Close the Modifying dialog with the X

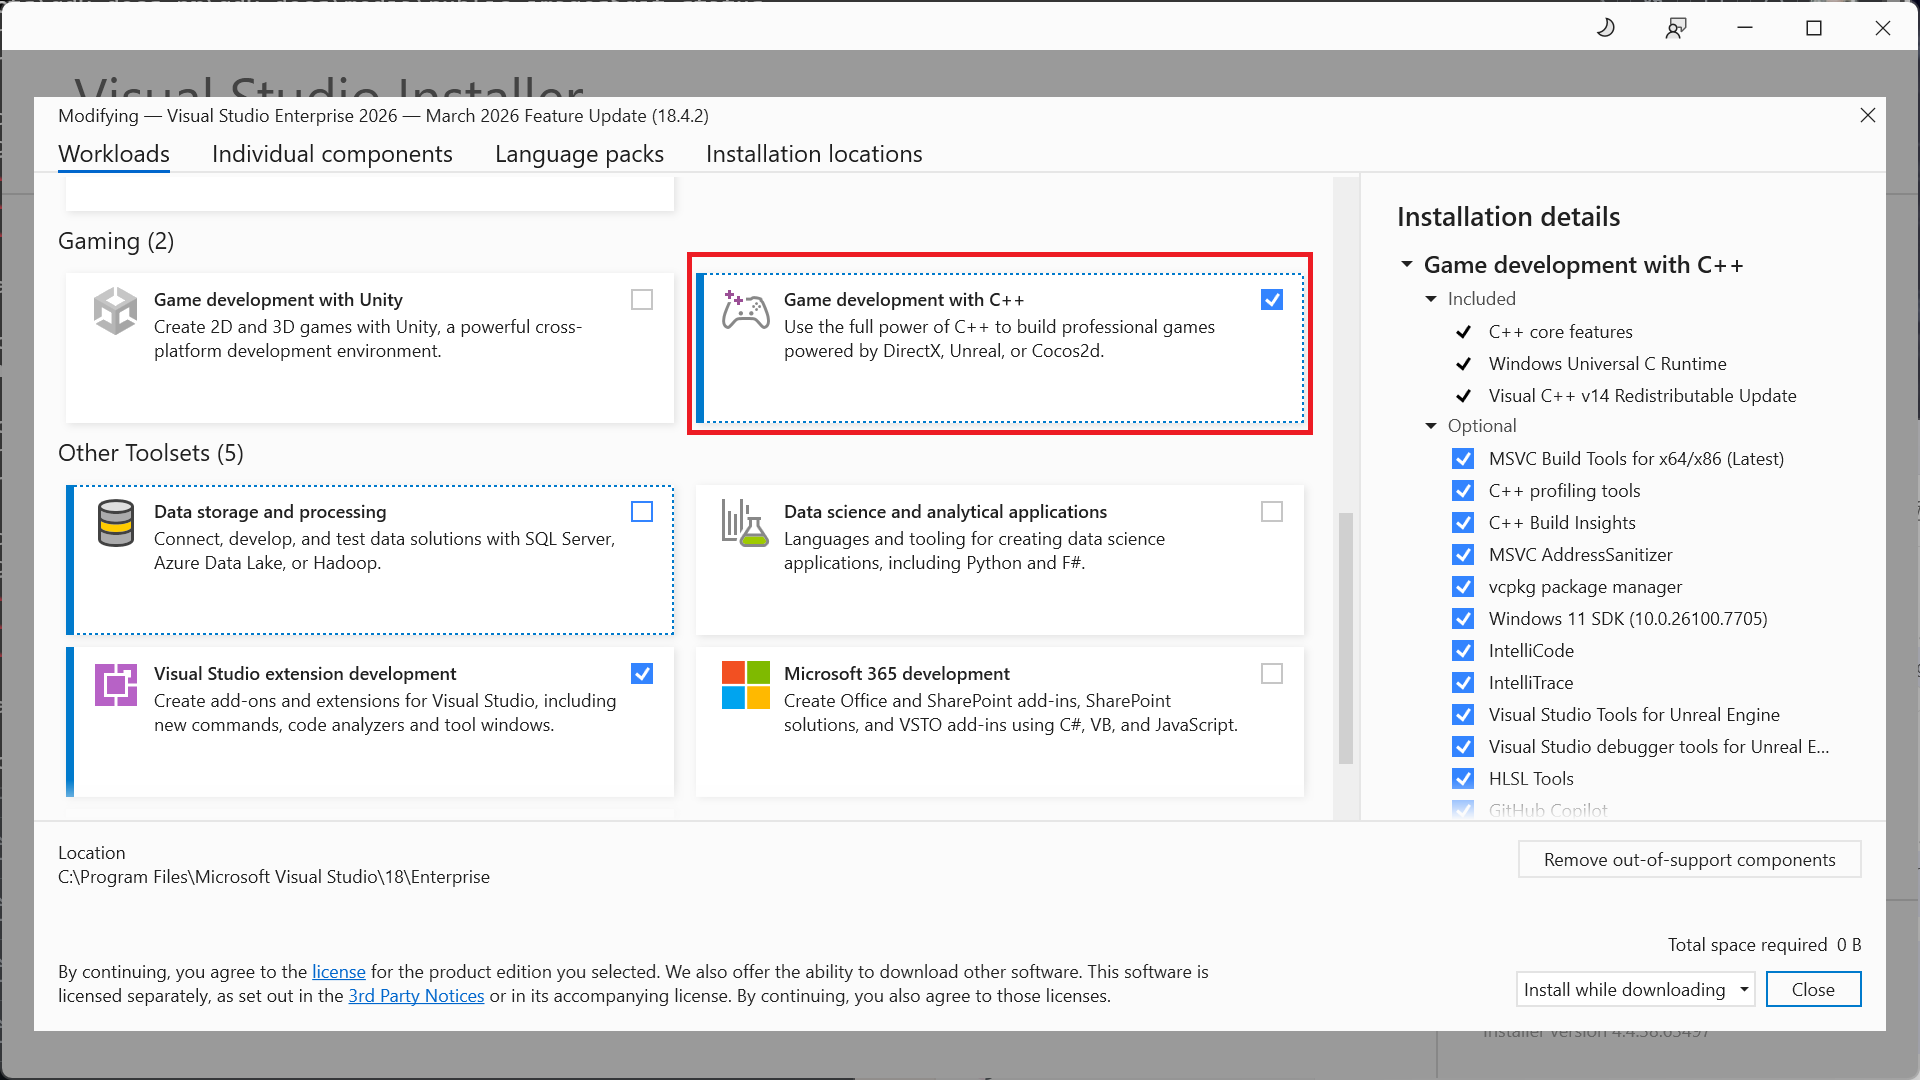(1867, 115)
